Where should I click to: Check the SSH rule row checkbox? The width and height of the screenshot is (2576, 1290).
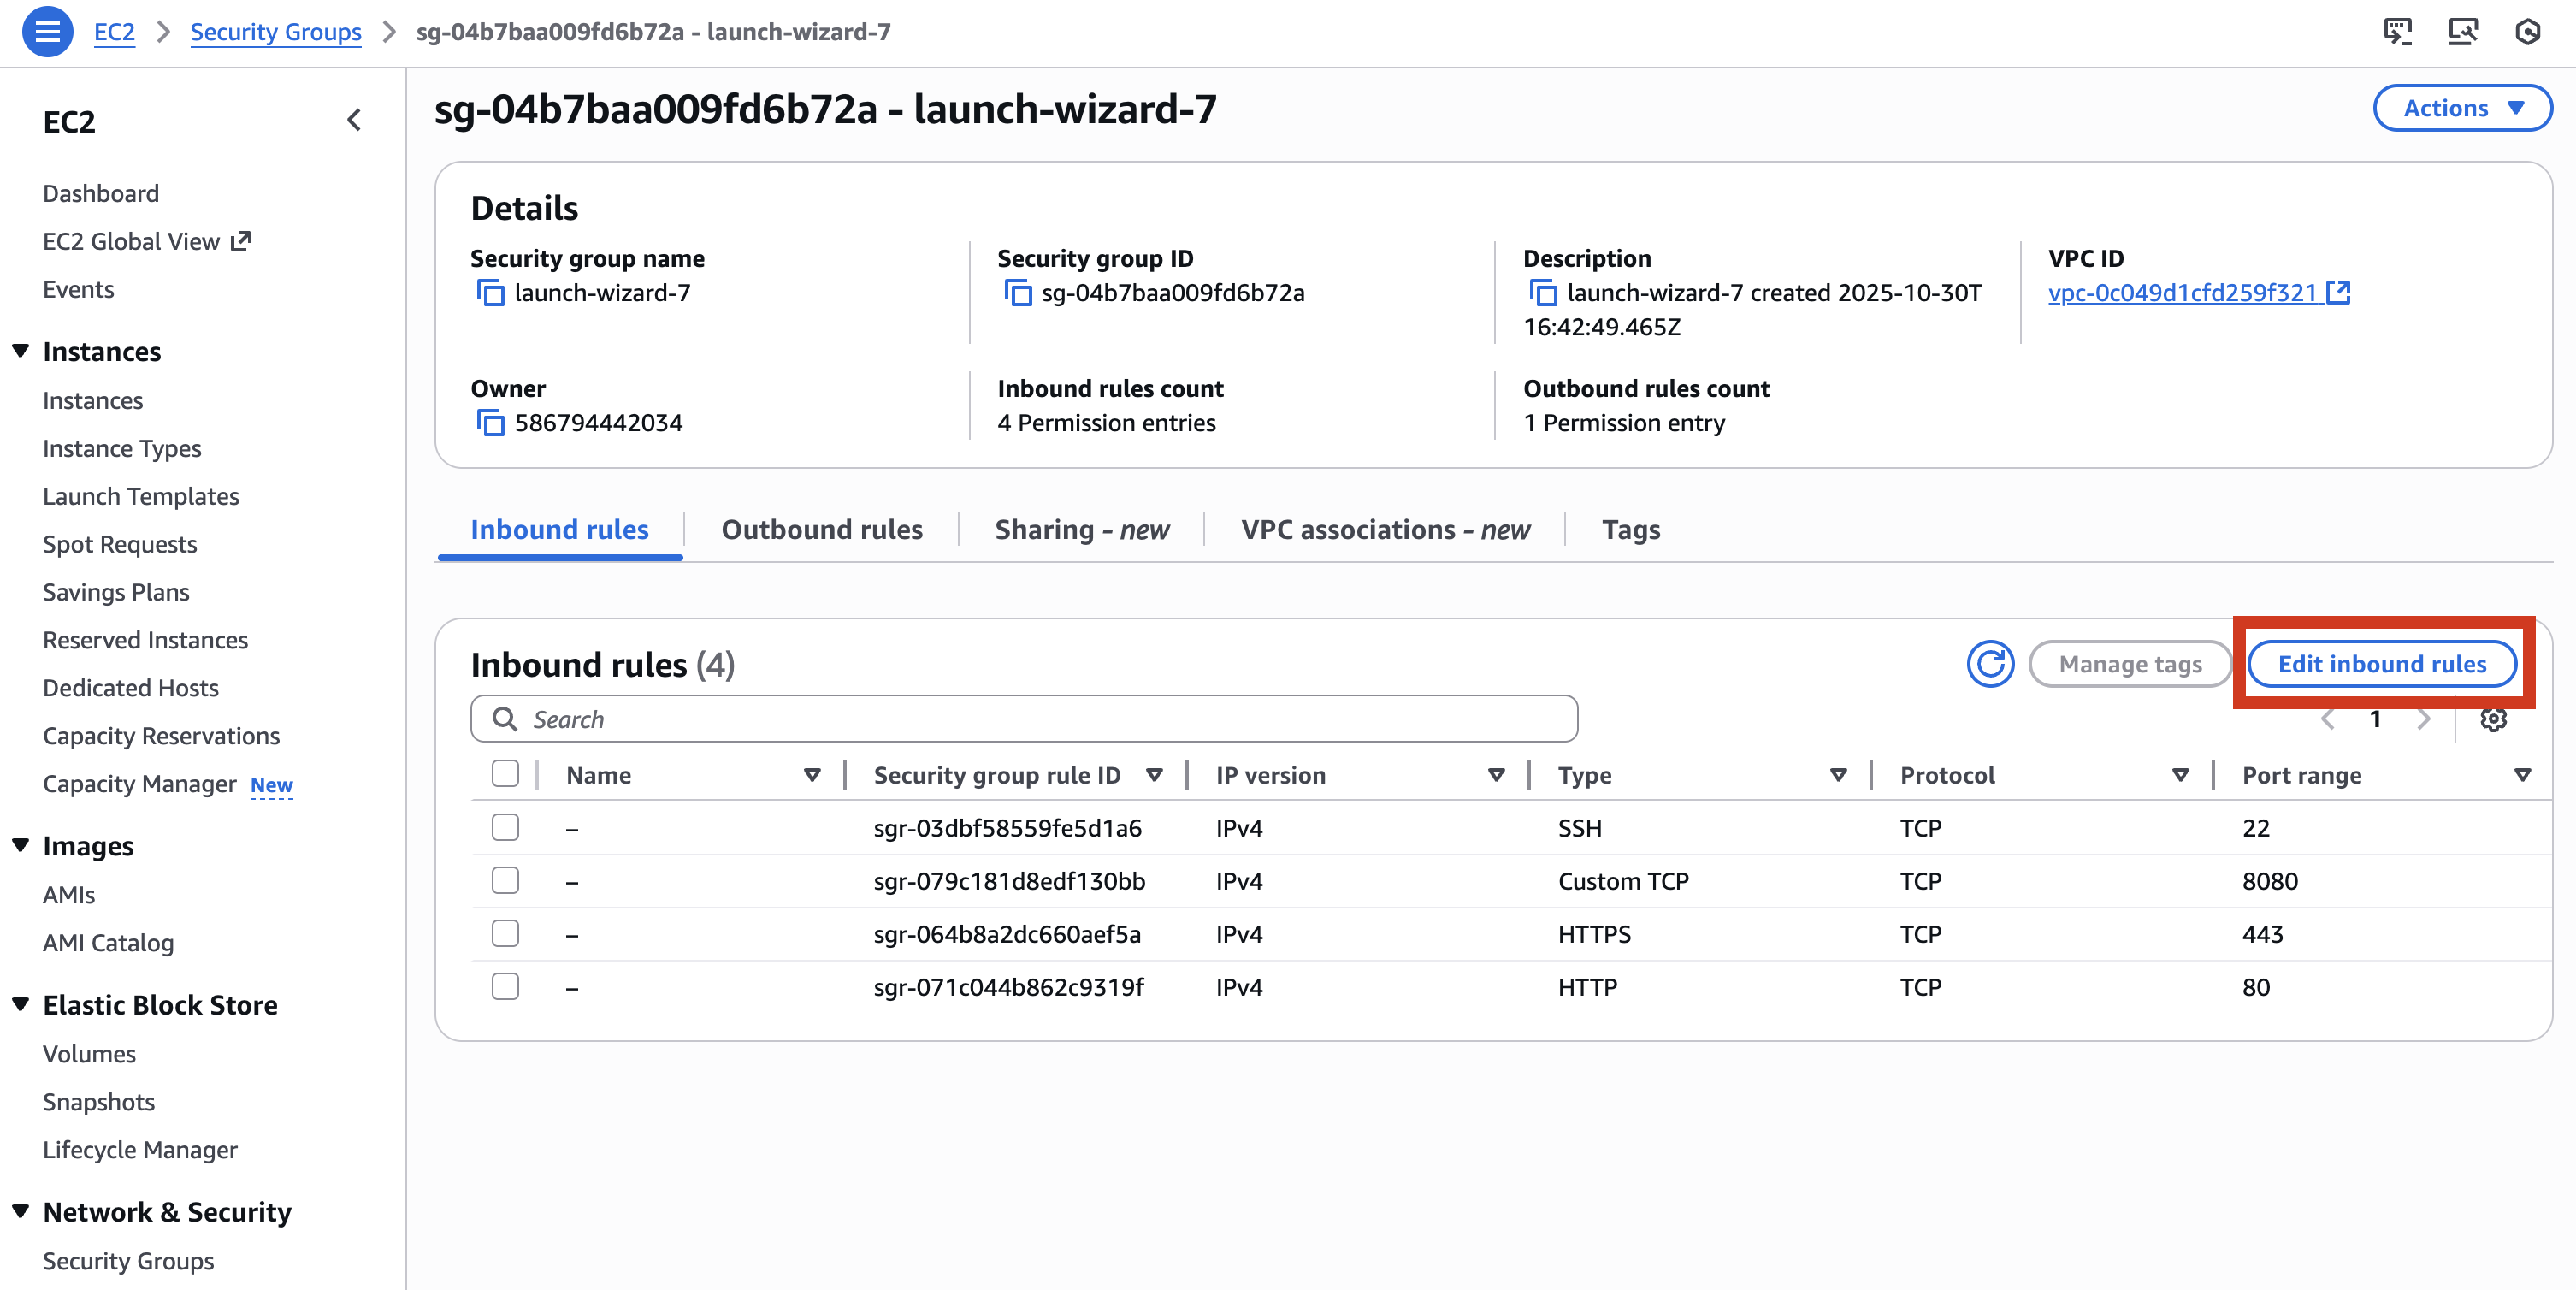coord(505,827)
